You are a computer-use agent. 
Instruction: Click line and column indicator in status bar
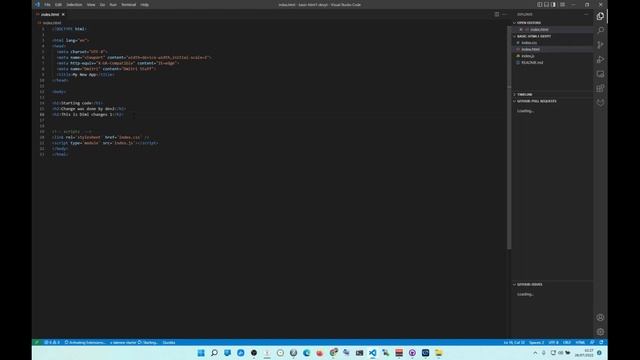[514, 342]
